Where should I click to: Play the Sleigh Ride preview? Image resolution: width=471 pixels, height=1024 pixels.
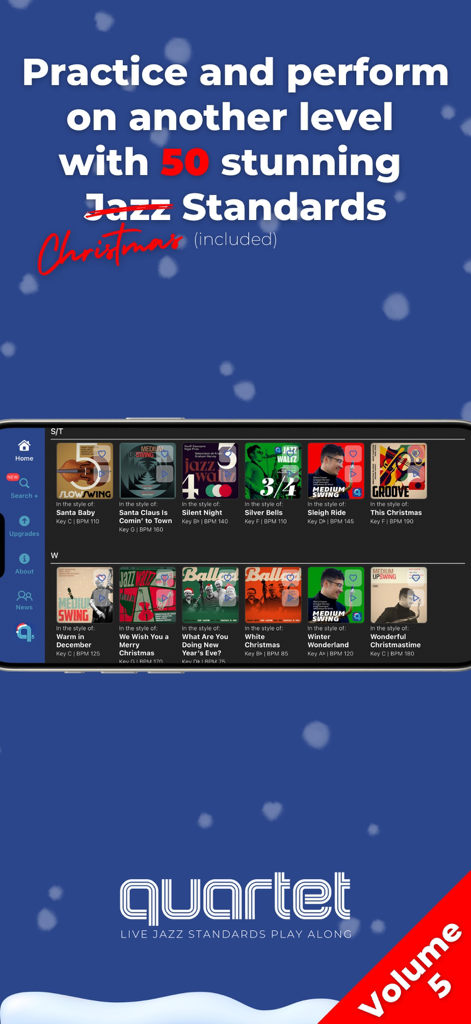353,473
